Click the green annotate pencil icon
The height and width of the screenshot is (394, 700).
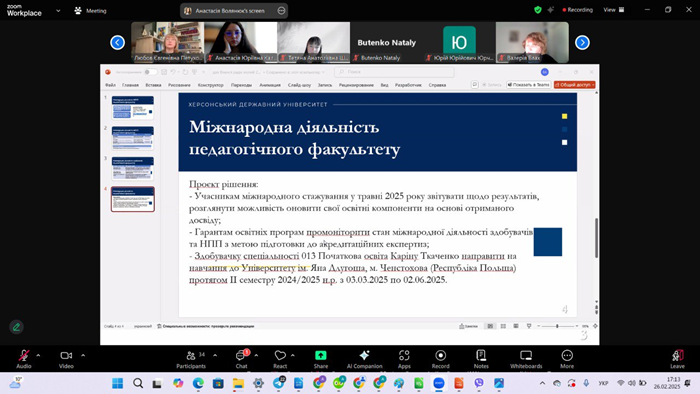click(17, 327)
